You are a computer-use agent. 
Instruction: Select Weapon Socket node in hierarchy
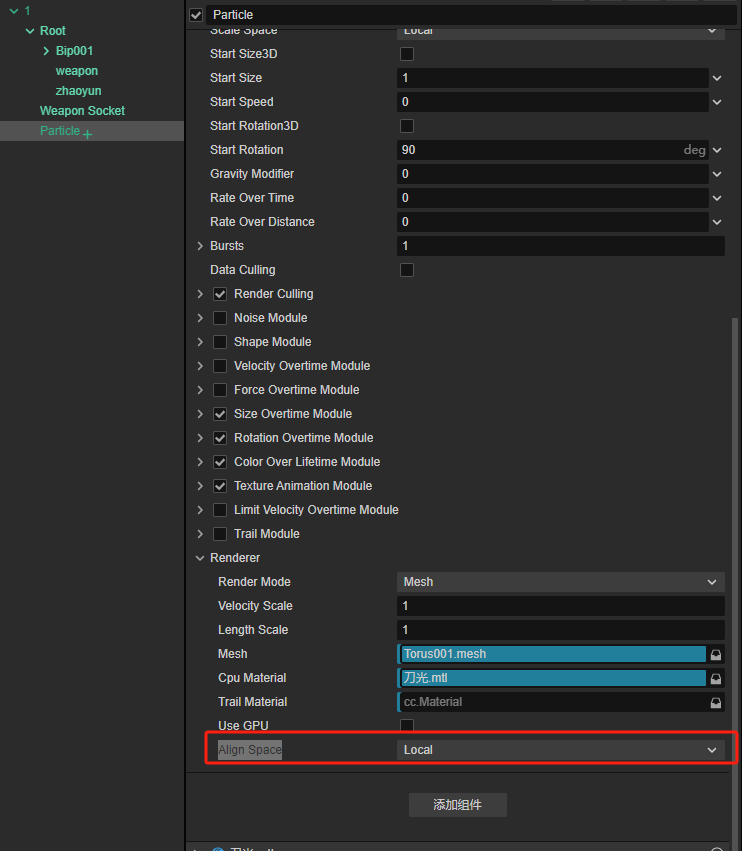pos(82,111)
